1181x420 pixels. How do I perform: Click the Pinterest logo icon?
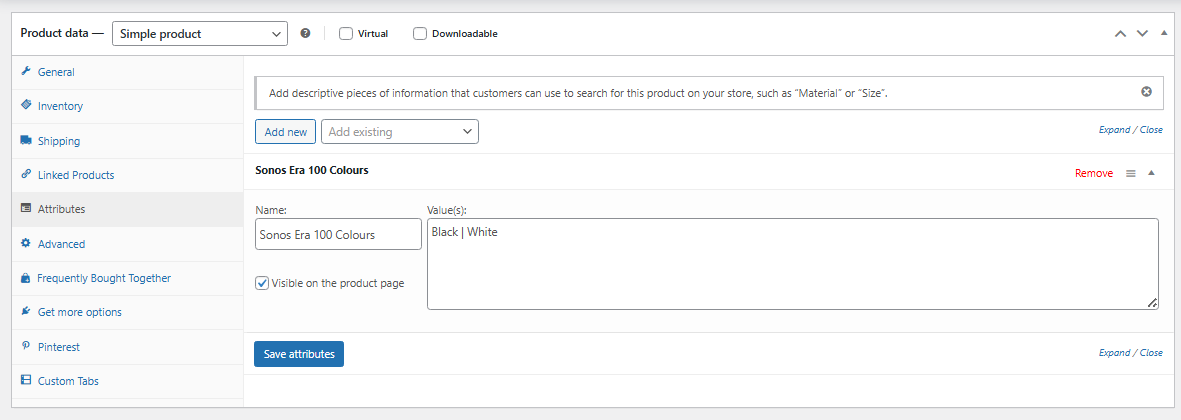click(x=26, y=346)
